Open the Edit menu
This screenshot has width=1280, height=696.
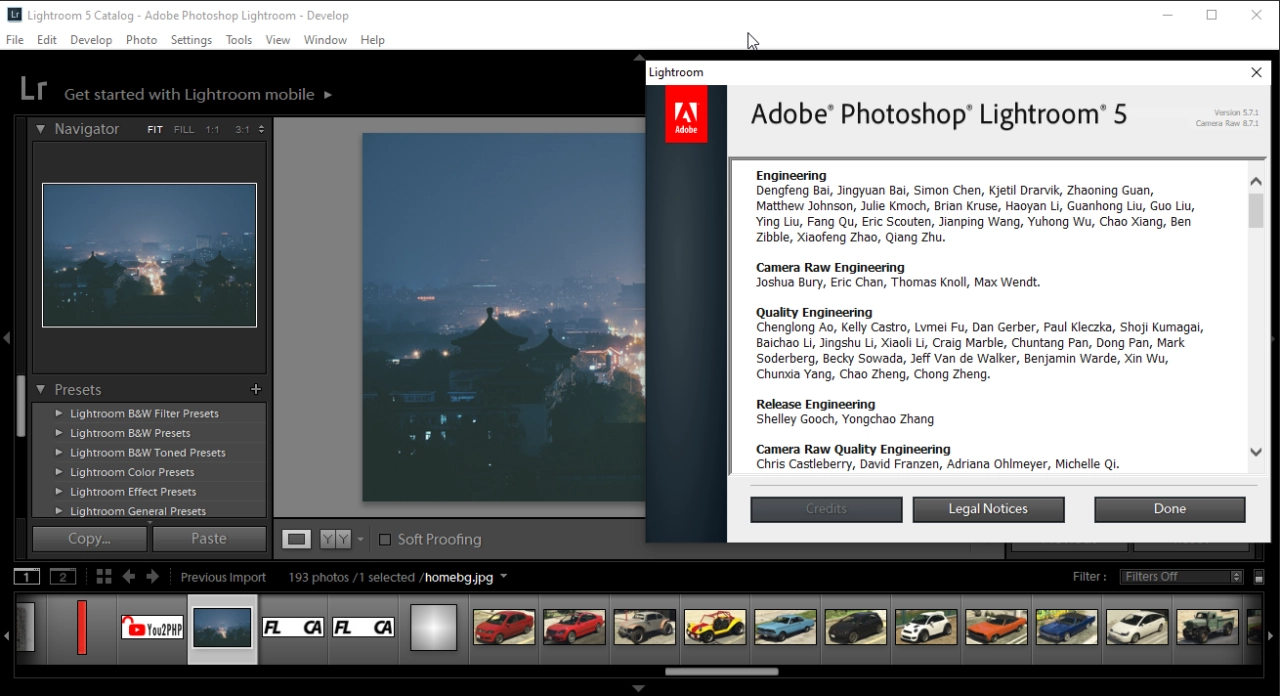click(47, 40)
